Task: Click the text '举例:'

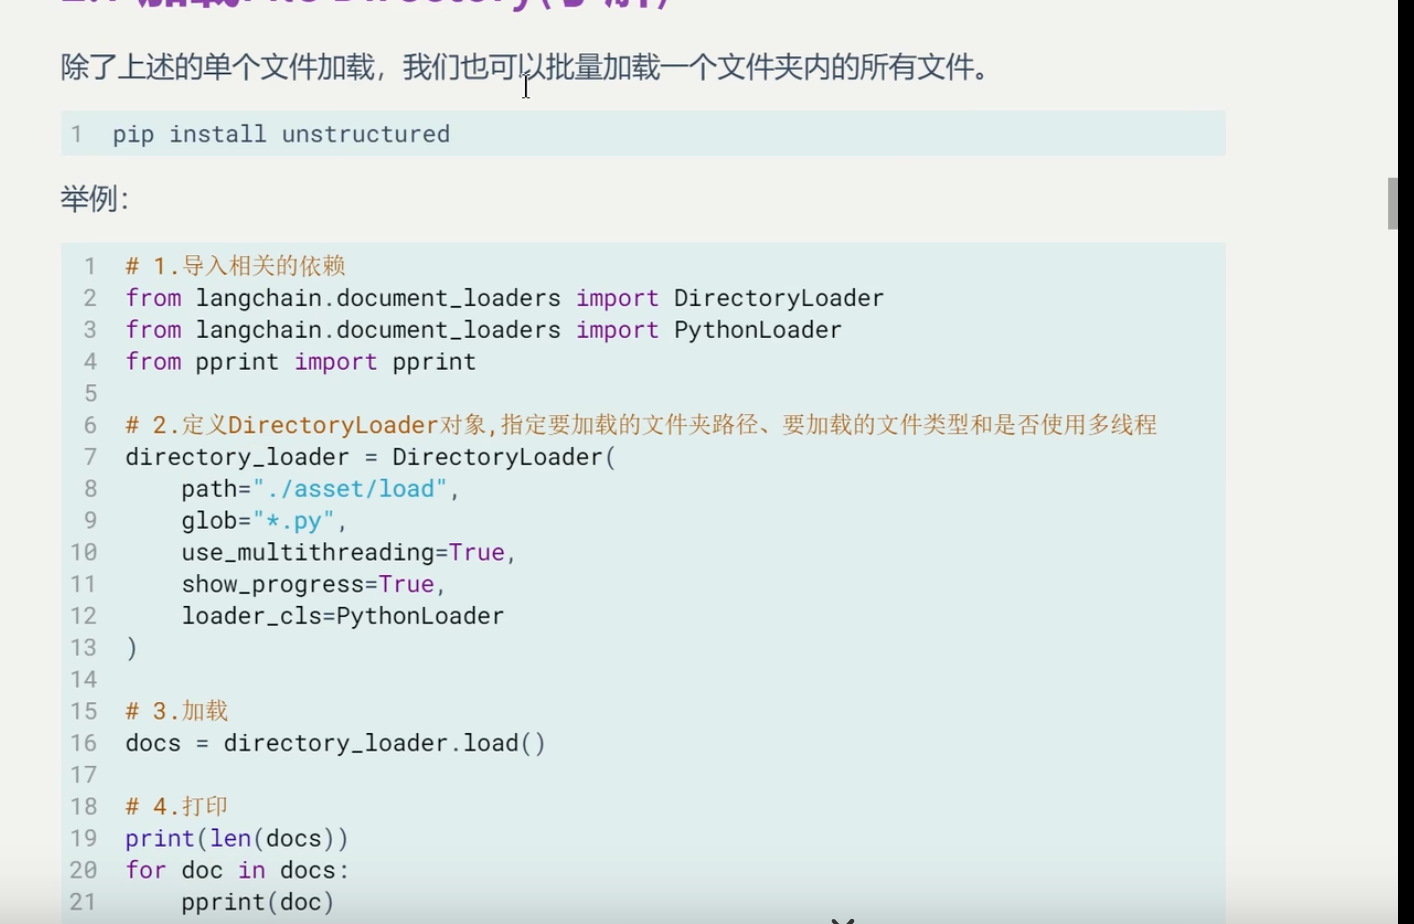Action: tap(94, 199)
